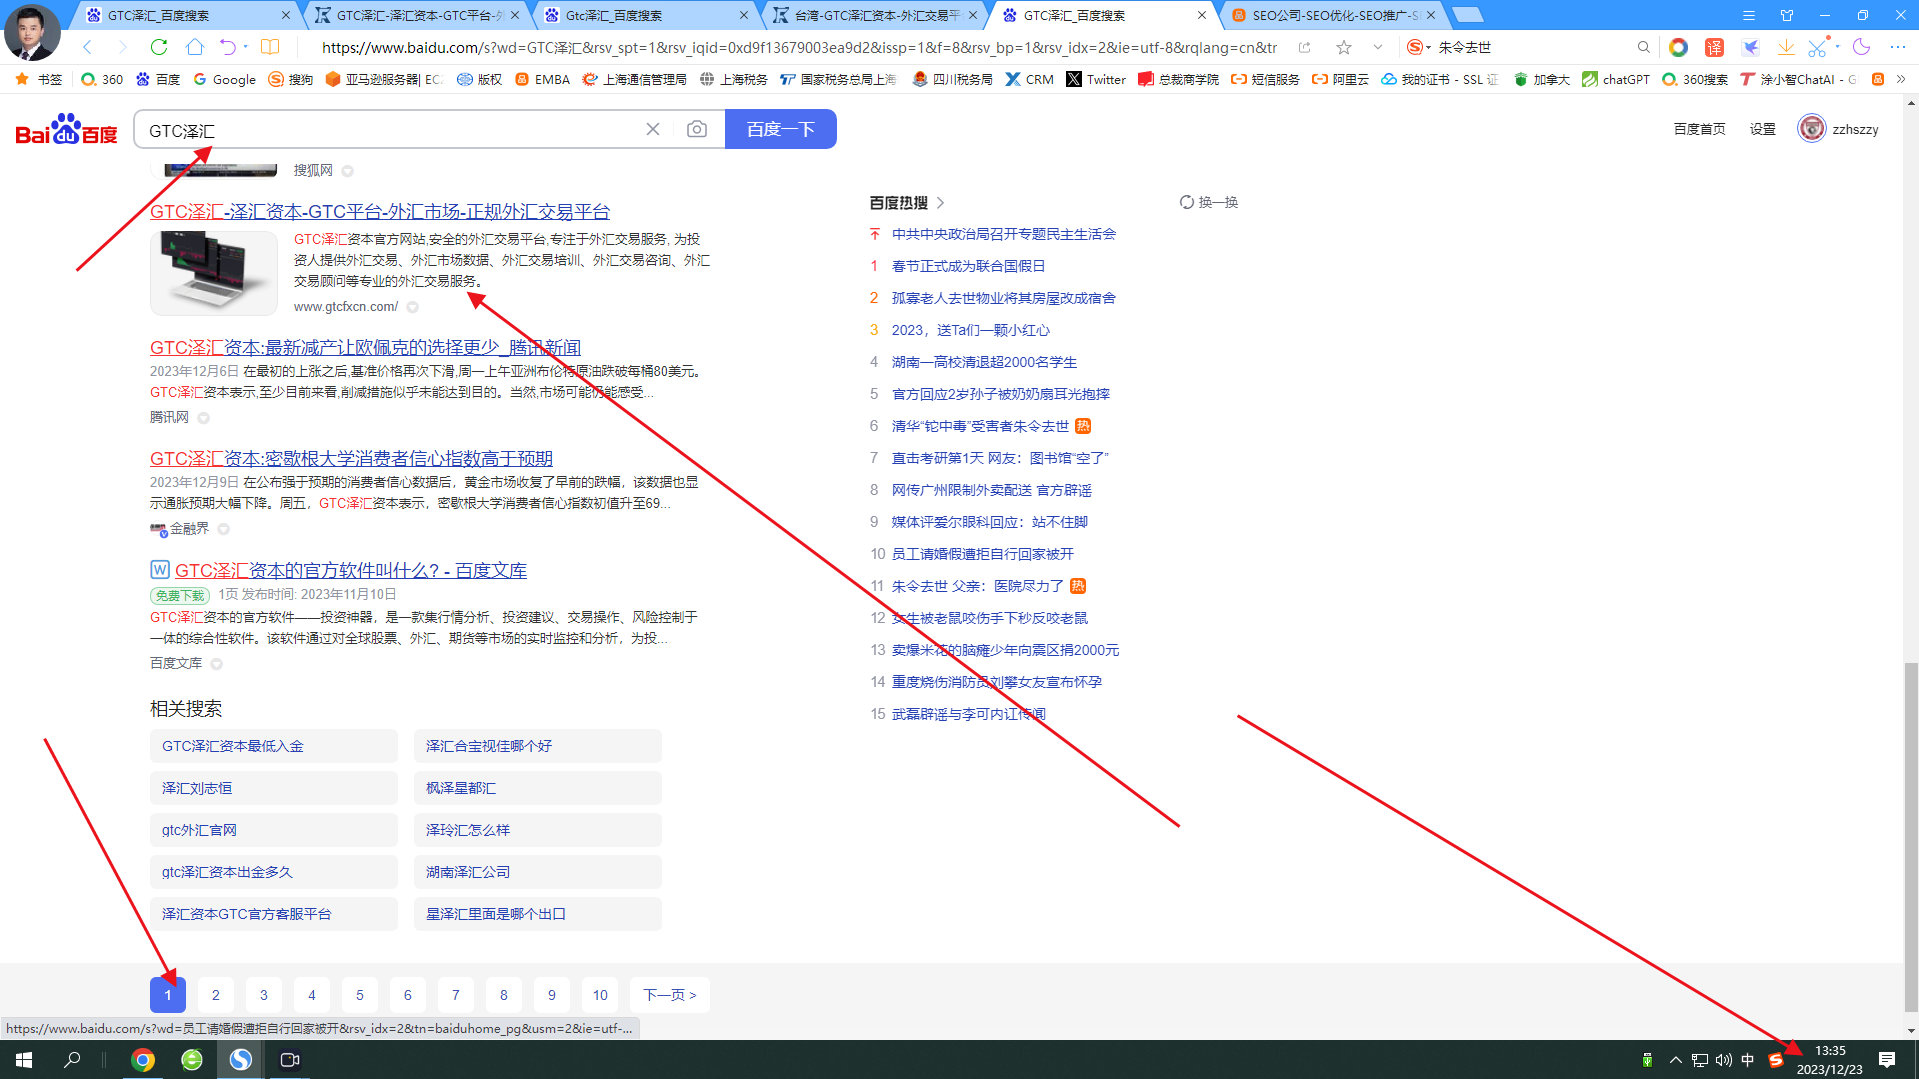Open Google Chrome from the taskbar
The image size is (1919, 1079).
(143, 1060)
